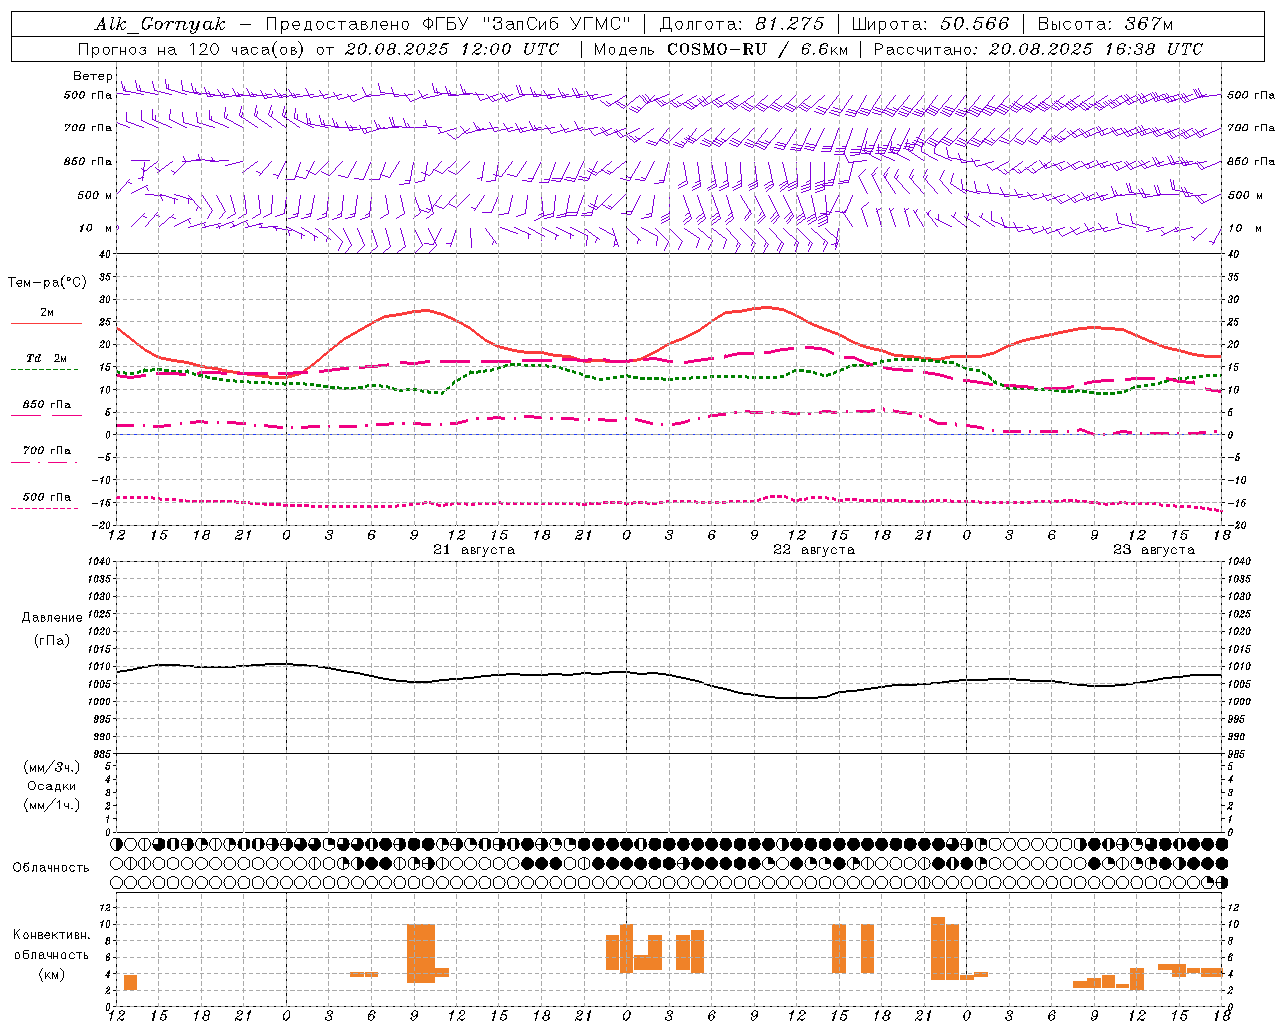
Task: Select the (мм/1ч.) precipitation unit label
Action: pos(52,805)
